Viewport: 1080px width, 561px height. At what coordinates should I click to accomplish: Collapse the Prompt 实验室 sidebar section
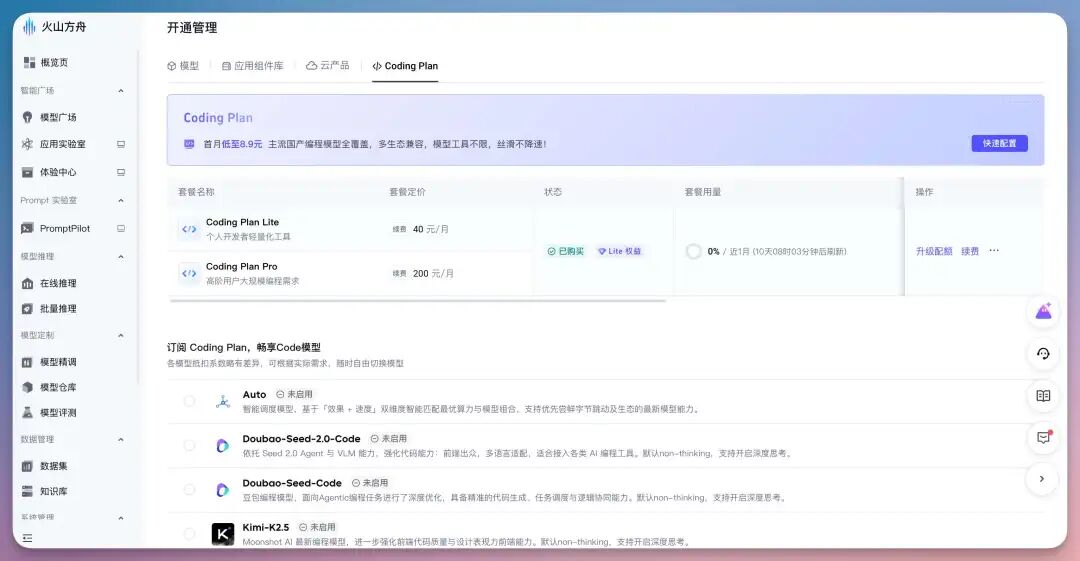tap(121, 201)
